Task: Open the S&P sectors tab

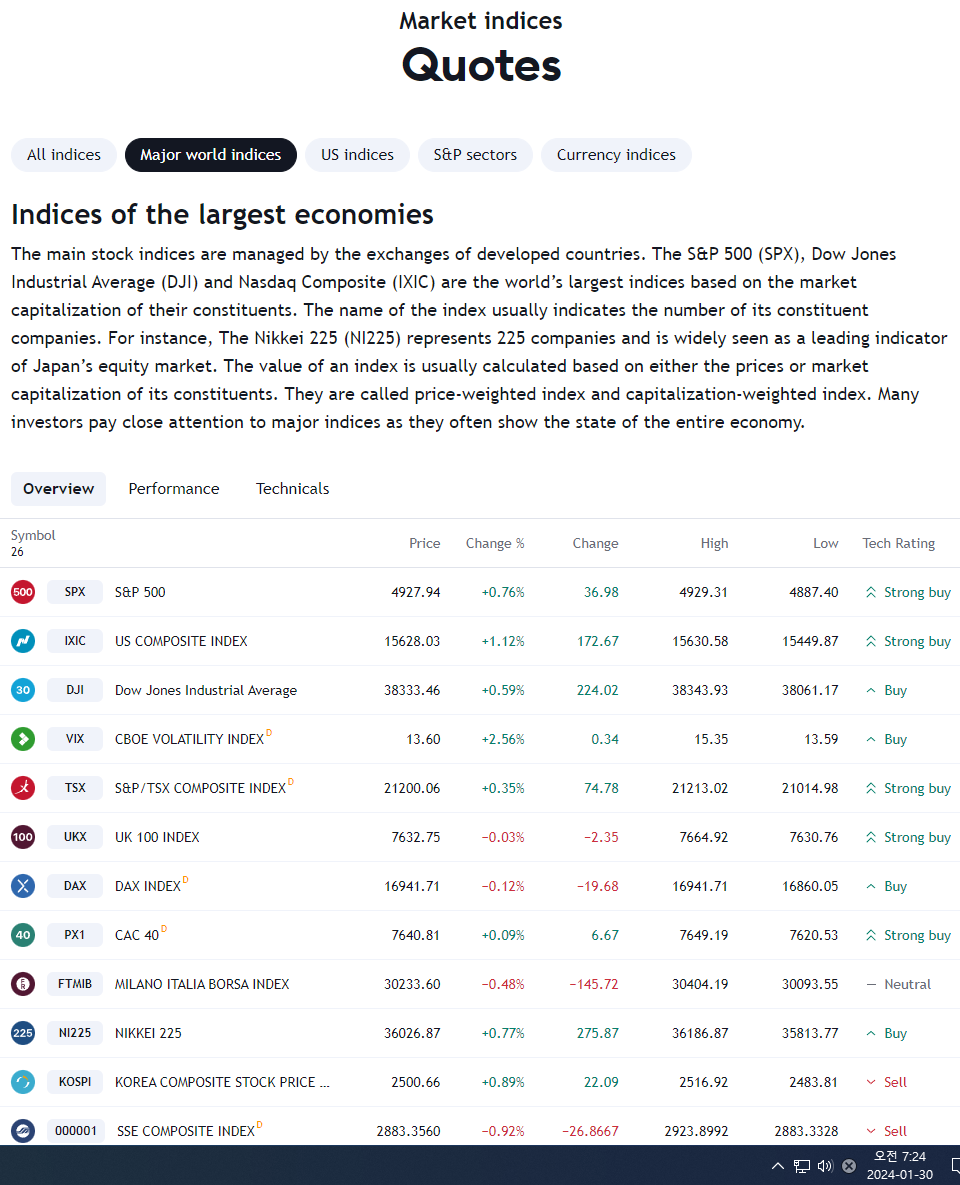Action: 475,155
